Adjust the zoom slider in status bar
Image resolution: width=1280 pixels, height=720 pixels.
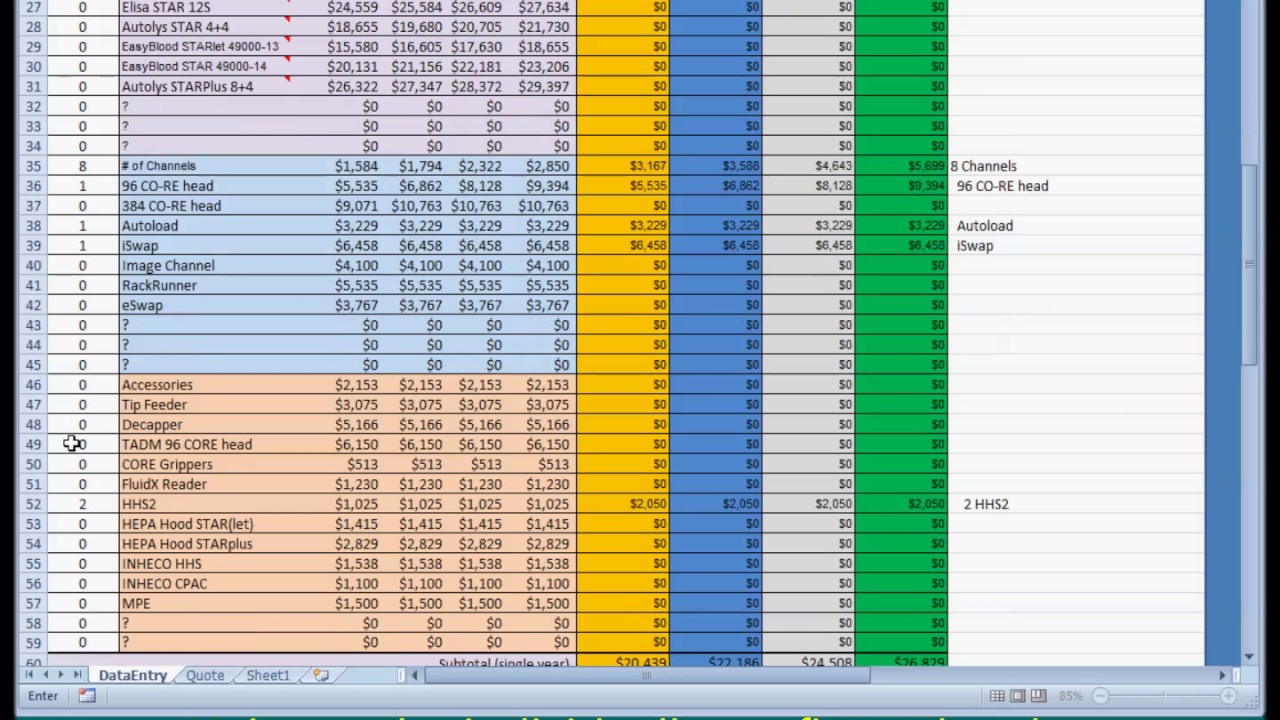coord(1167,696)
